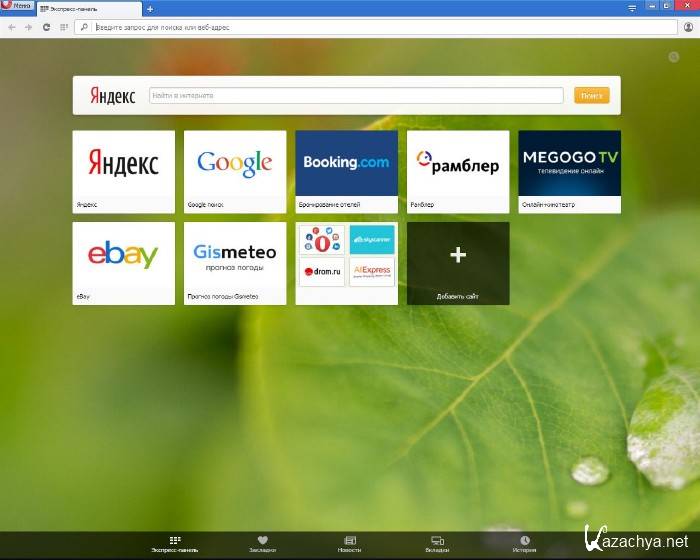Open the tab menu icon in title bar
Screen dimensions: 700x560
point(631,7)
